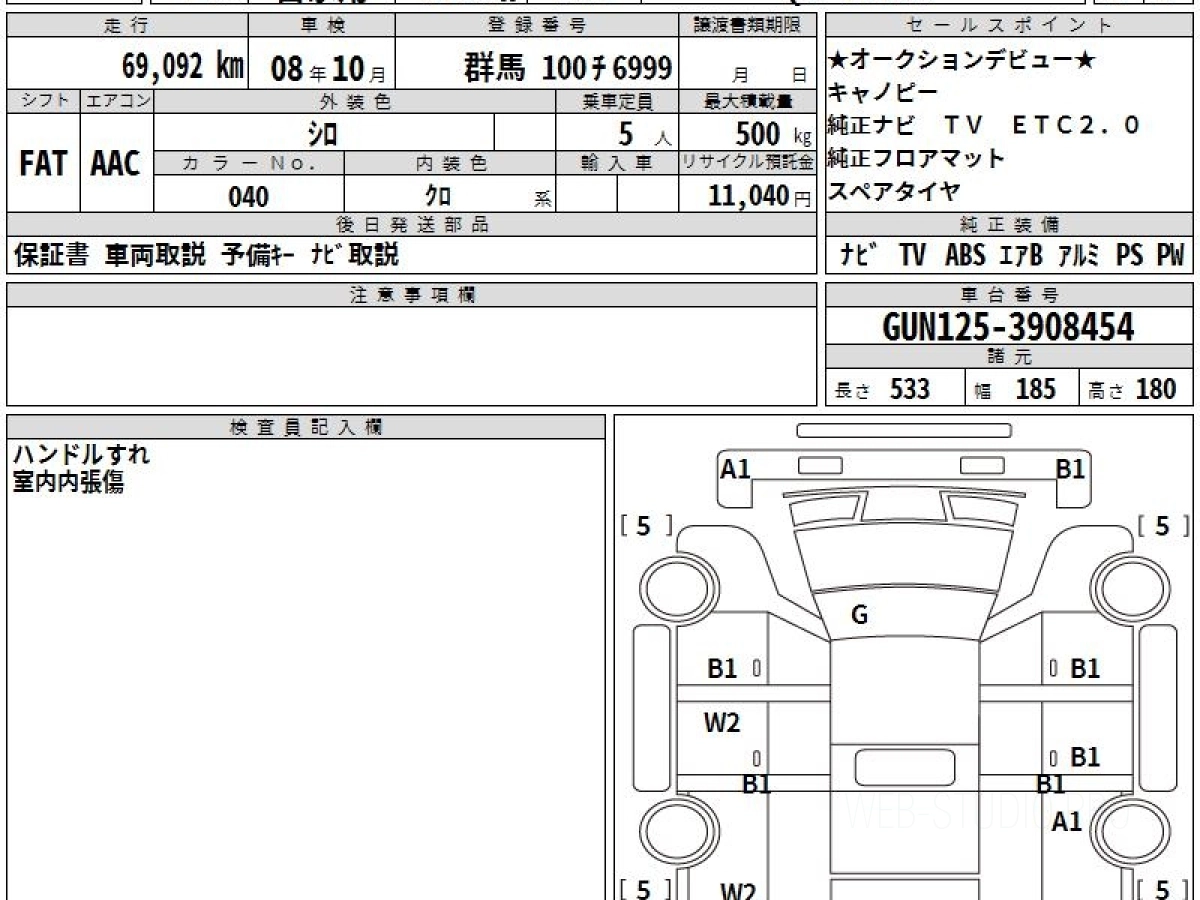Click TV in the 純正装備 row
1200x900 pixels.
tap(912, 255)
